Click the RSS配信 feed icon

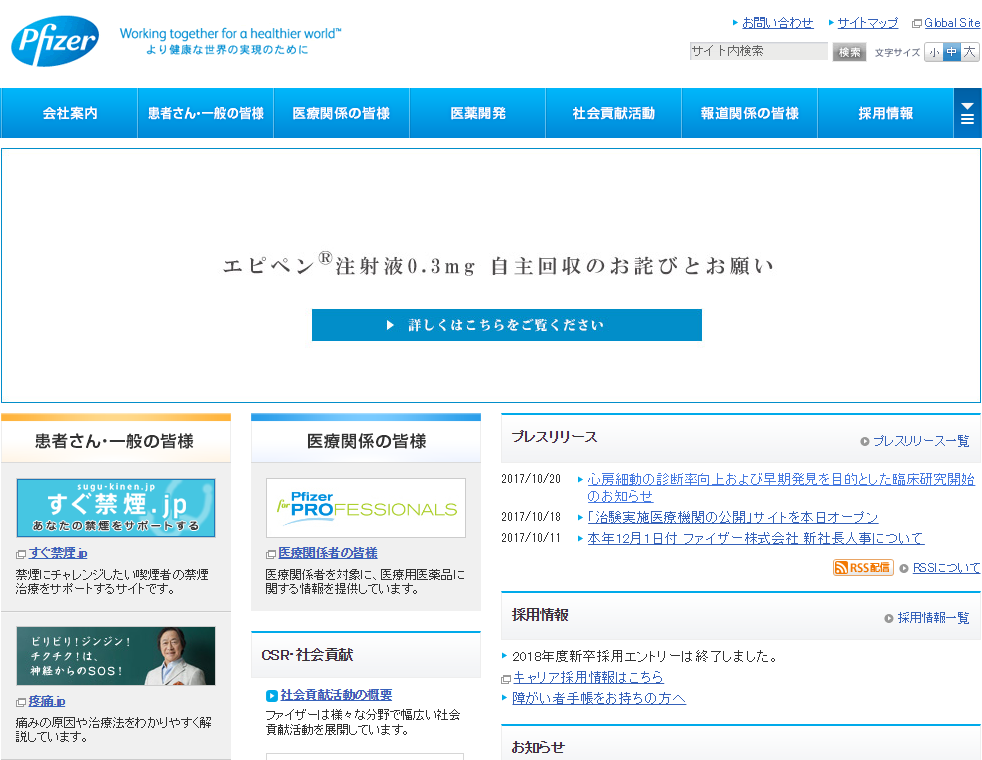(x=863, y=567)
